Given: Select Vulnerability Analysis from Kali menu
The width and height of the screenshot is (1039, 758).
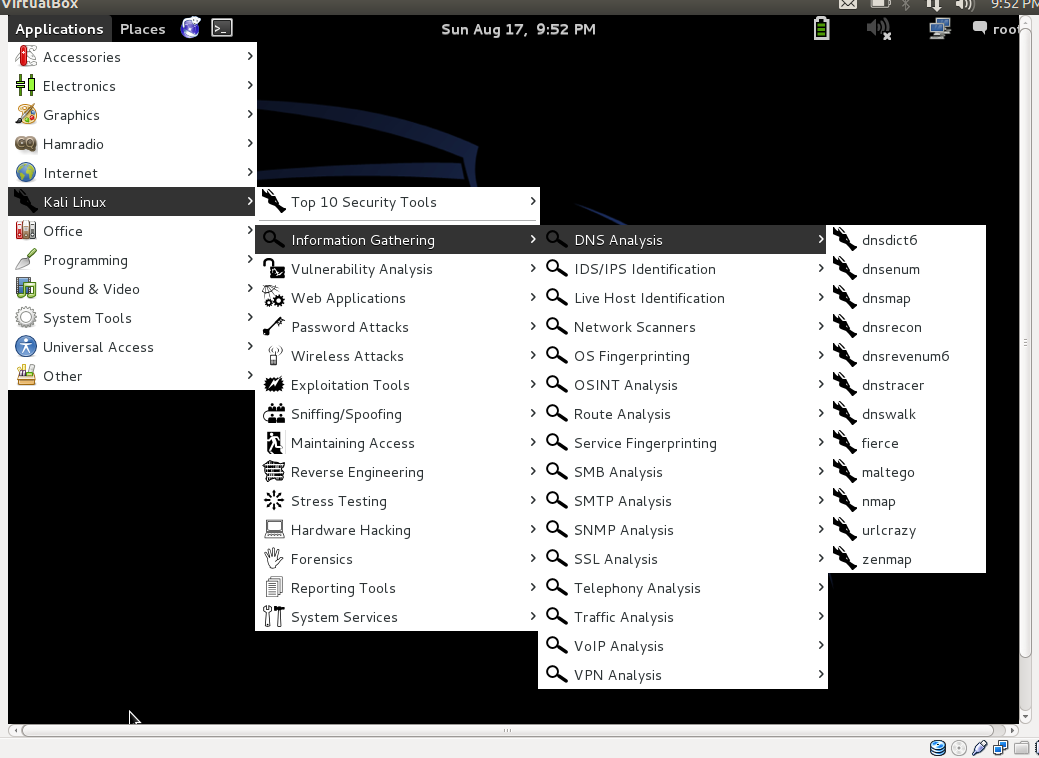Looking at the screenshot, I should (x=361, y=269).
